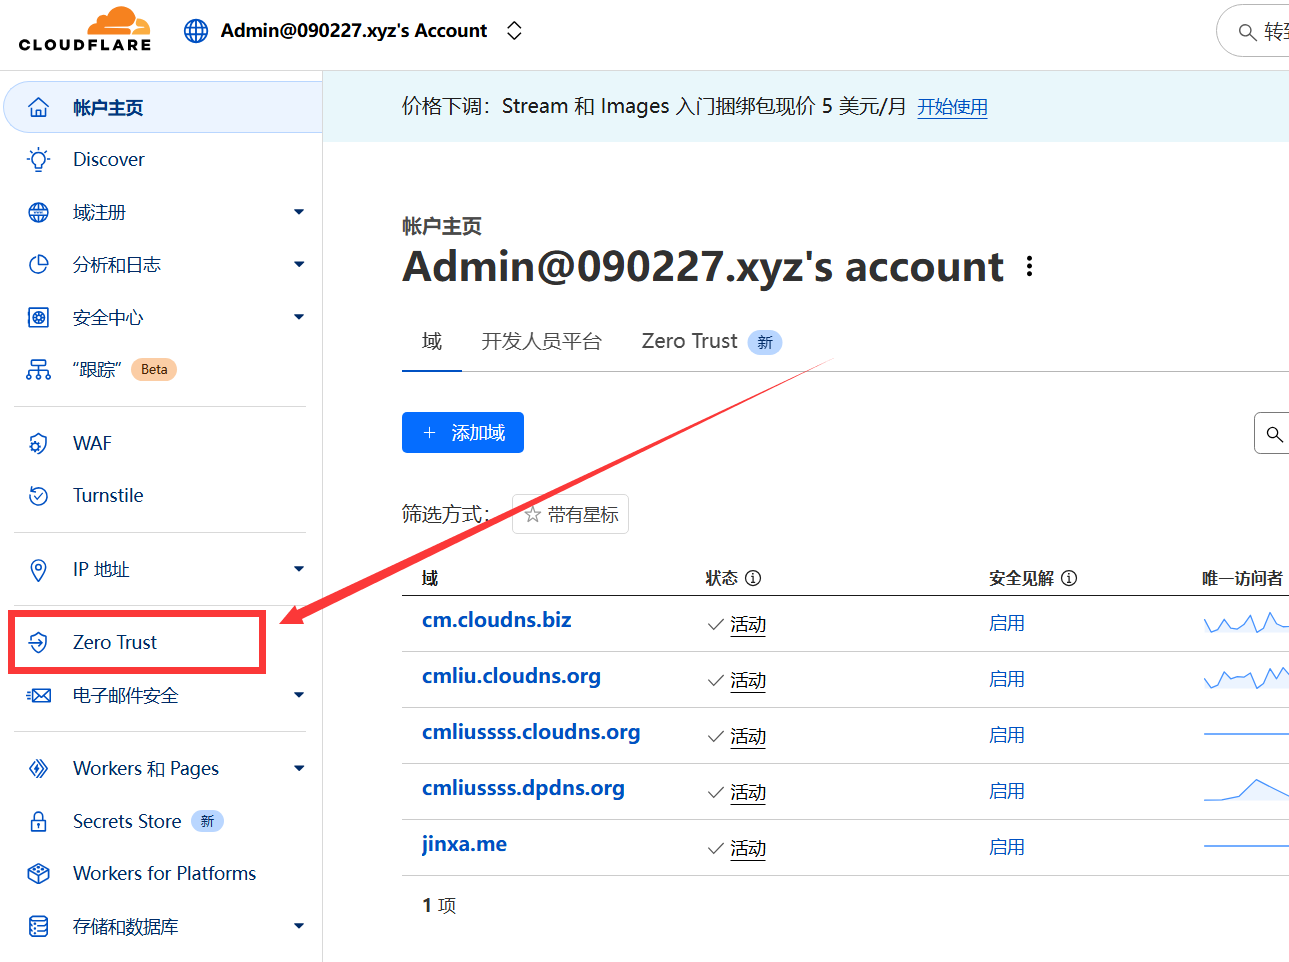Expand the 域注册 sidebar menu
Screen dimensions: 1289x962
298,212
